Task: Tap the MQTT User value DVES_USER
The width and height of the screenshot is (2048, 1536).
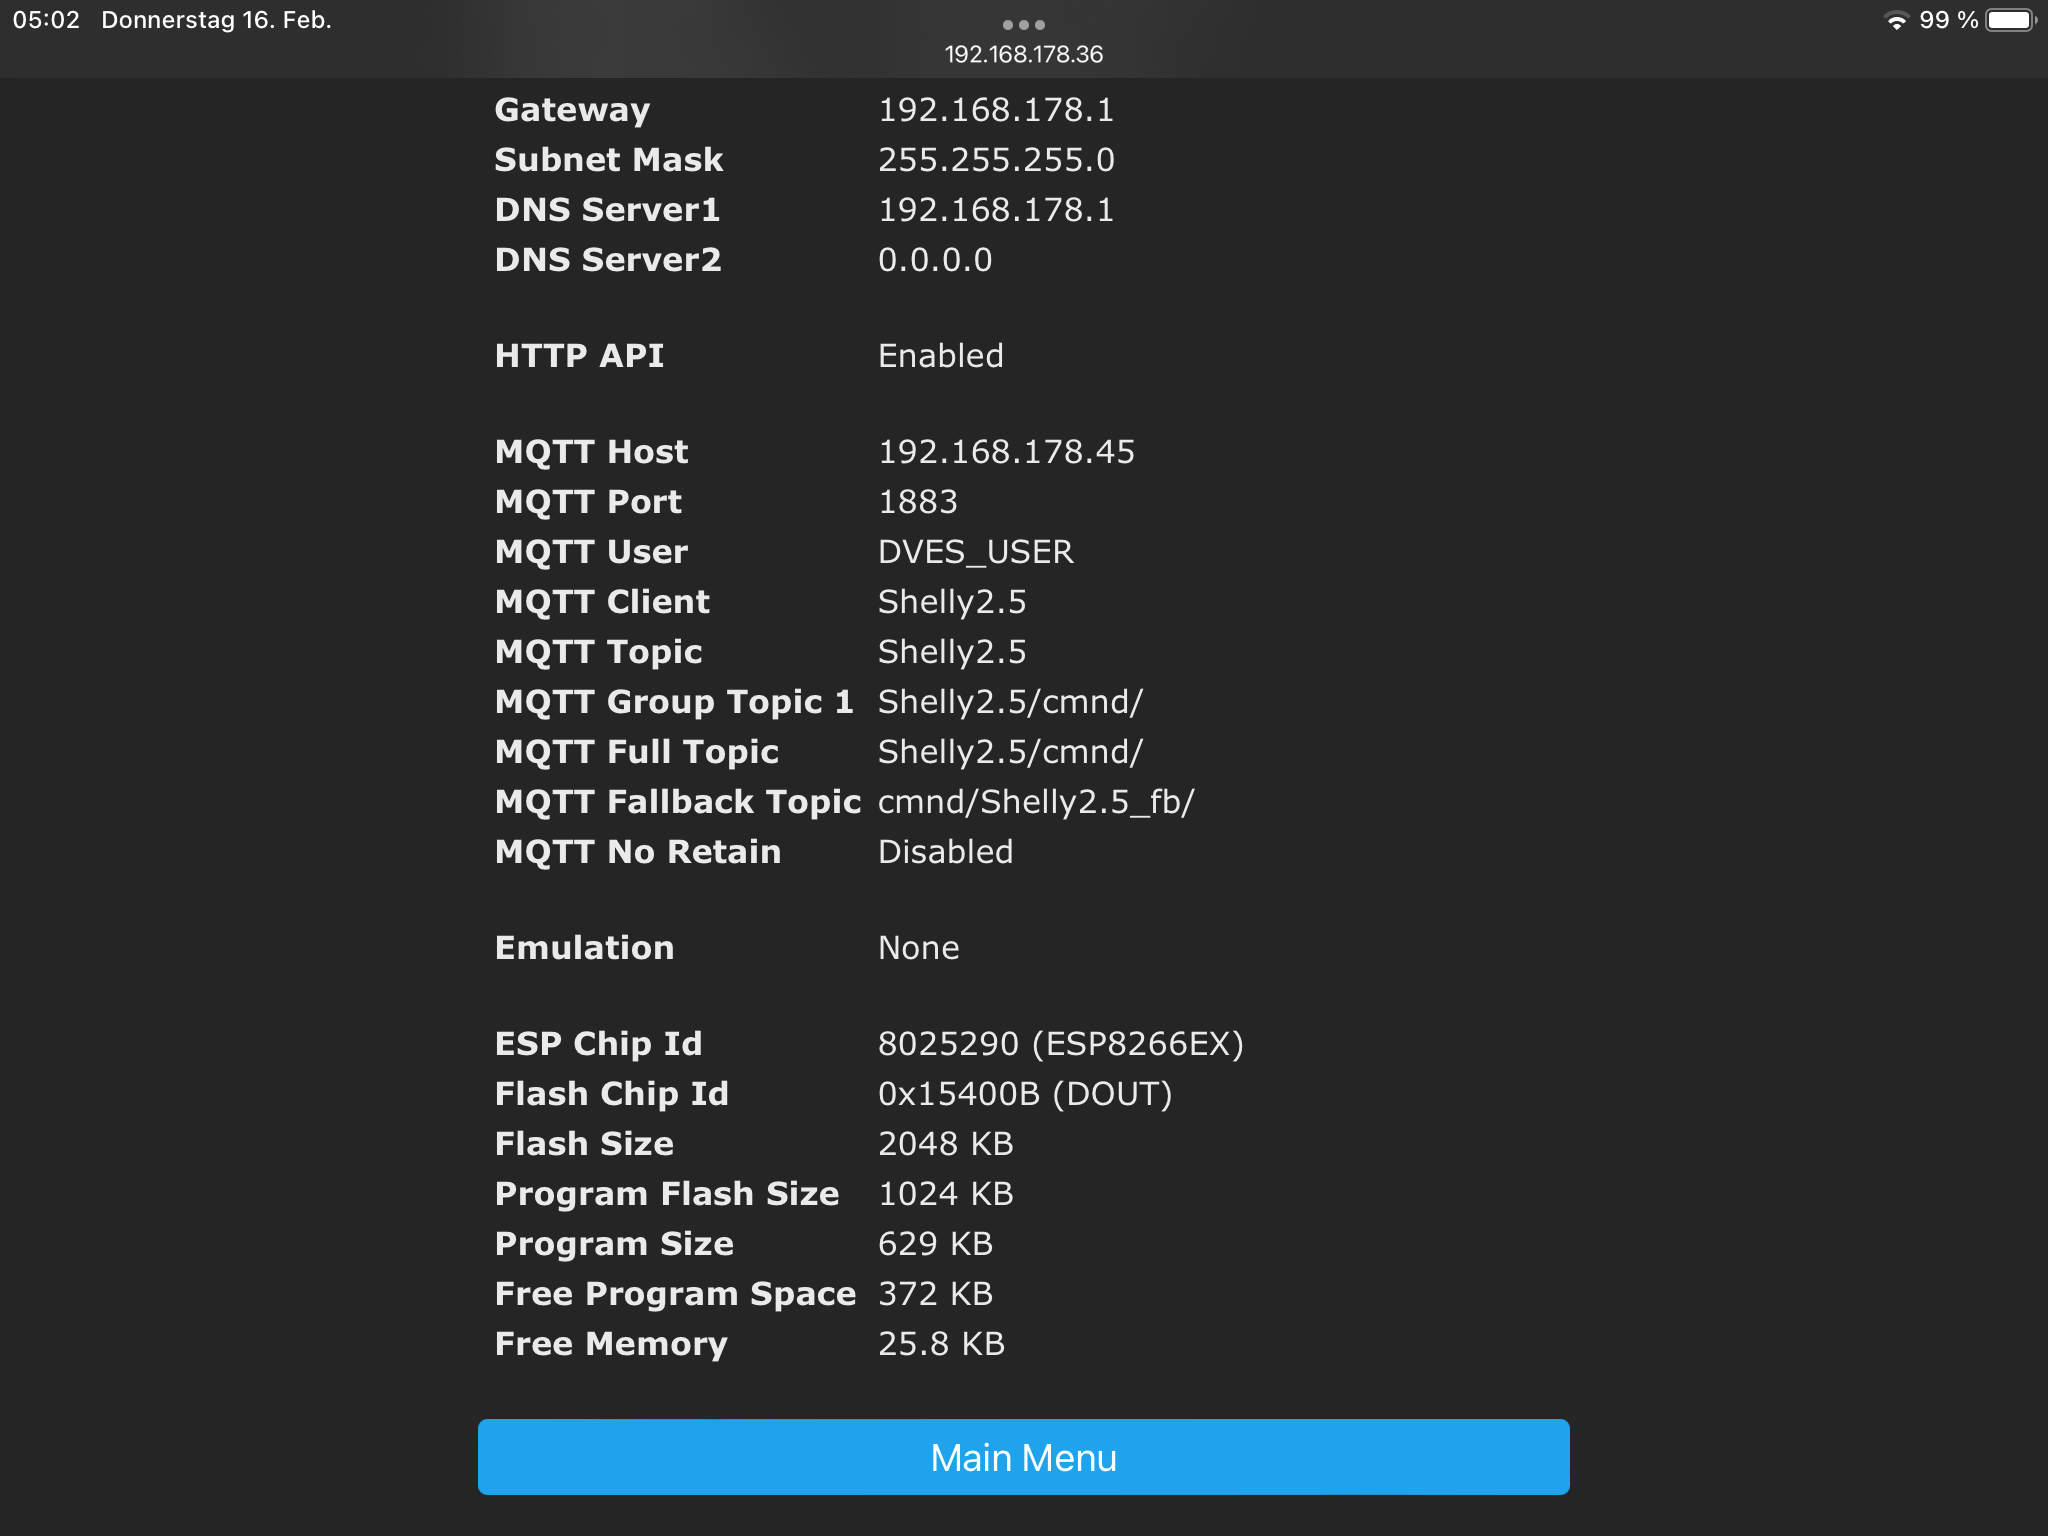Action: pyautogui.click(x=975, y=552)
